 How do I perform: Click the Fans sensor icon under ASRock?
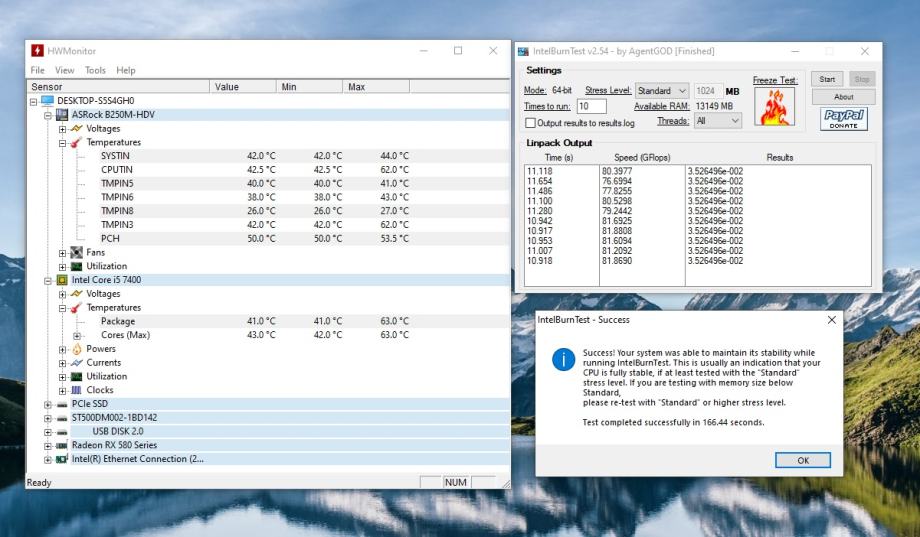[76, 253]
